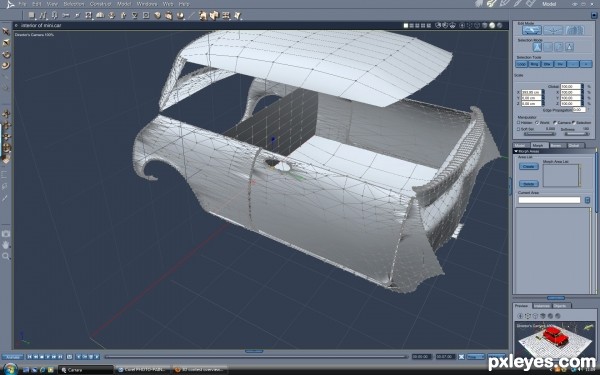Click the Loop selection tool button
Screen dimensions: 600x375
tap(522, 64)
